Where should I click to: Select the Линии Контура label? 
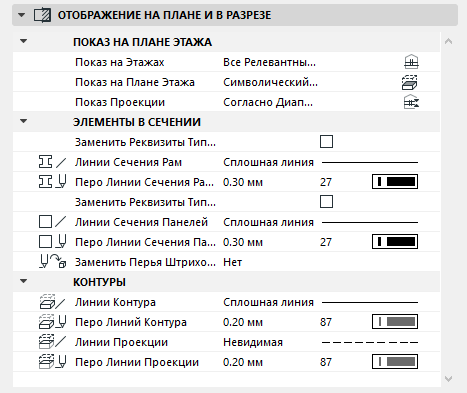point(115,302)
